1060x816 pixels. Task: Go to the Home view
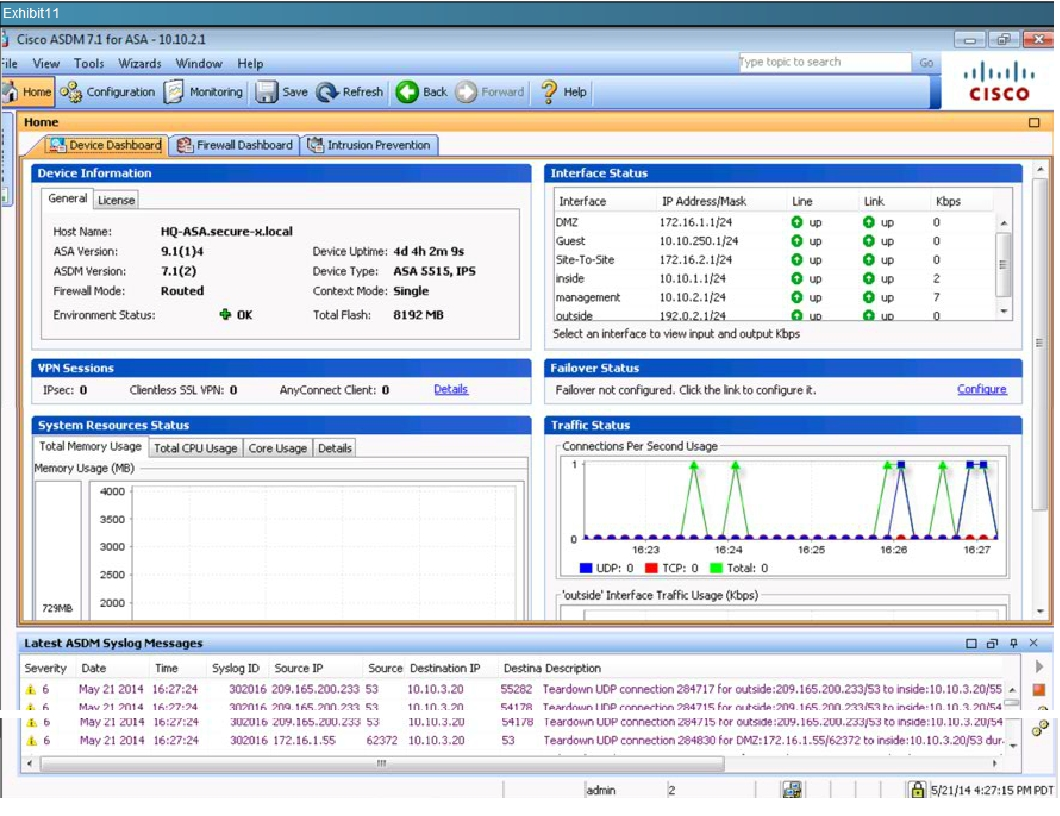tap(27, 92)
